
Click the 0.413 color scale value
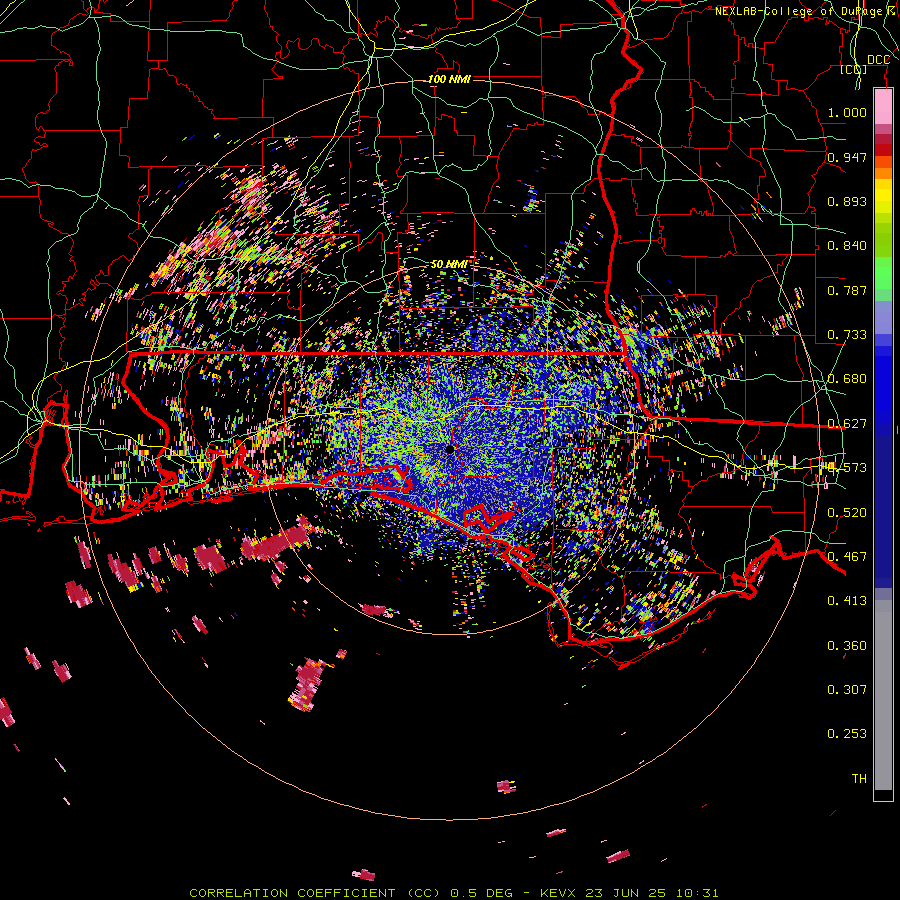847,601
